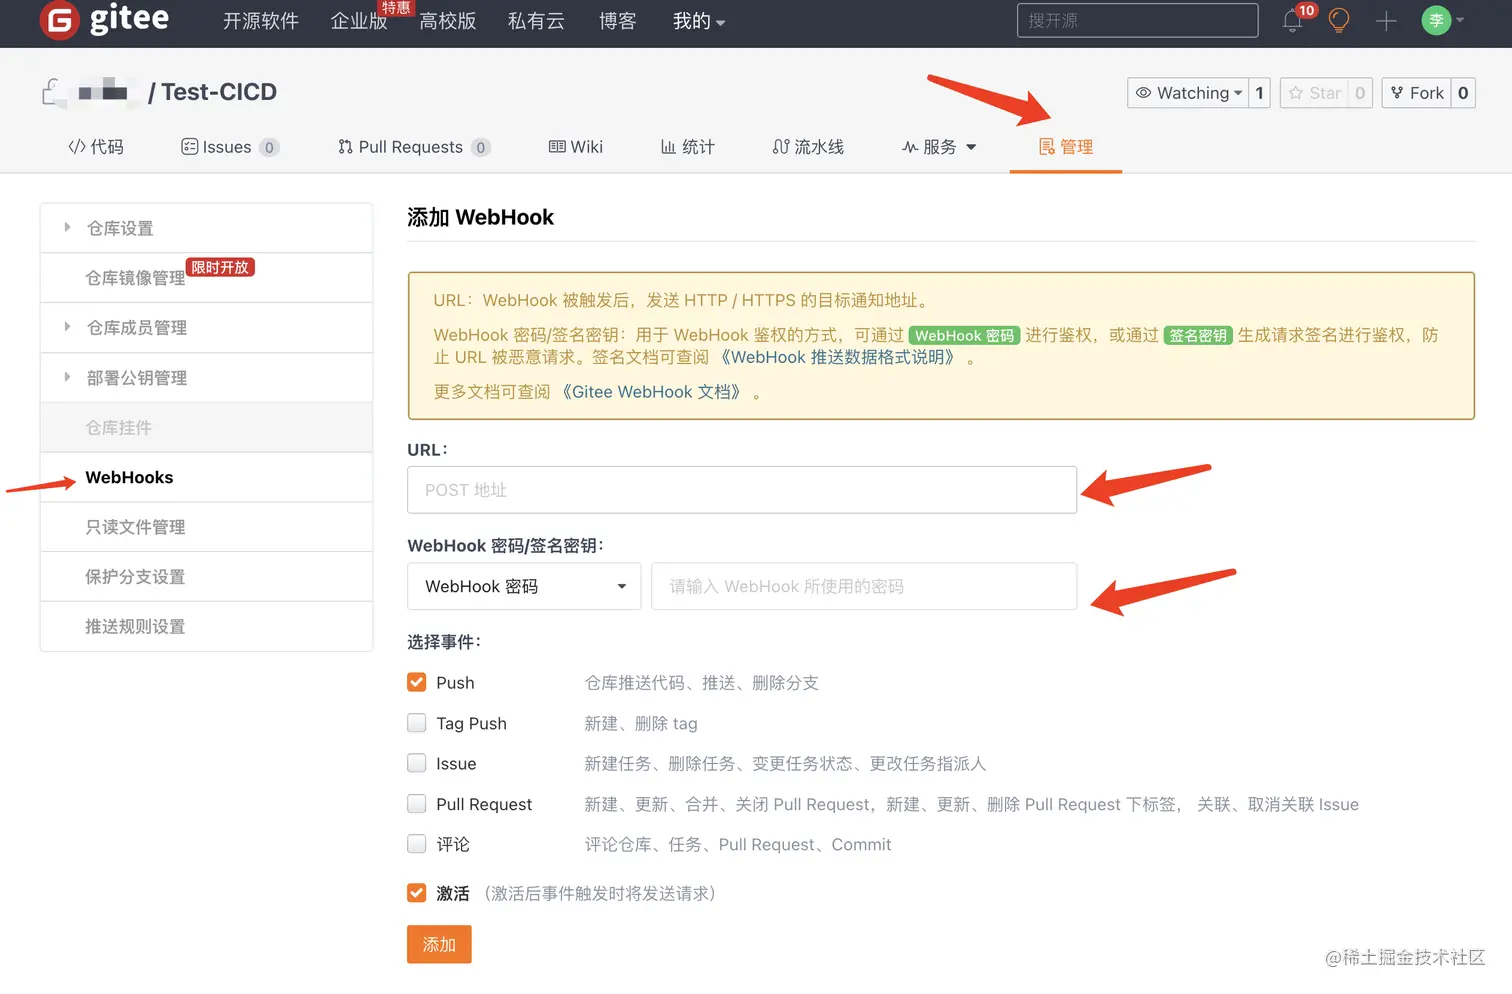Open the notification bell with 10 alerts

(x=1291, y=20)
